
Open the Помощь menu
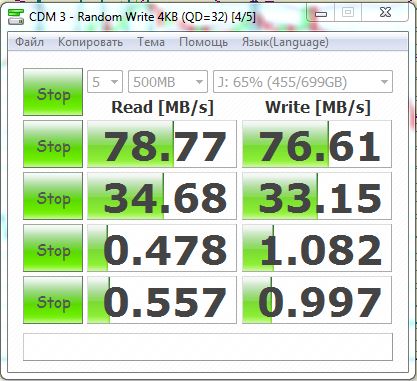203,42
